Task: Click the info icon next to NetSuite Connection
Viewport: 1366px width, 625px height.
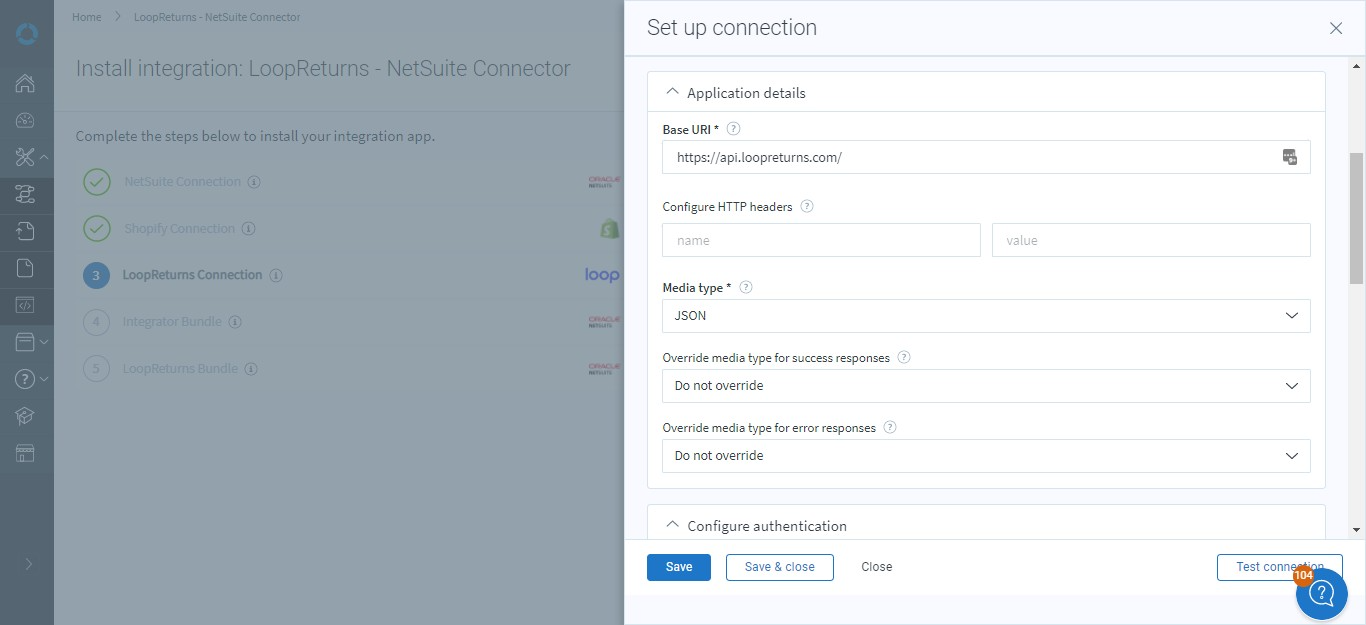Action: (x=254, y=182)
